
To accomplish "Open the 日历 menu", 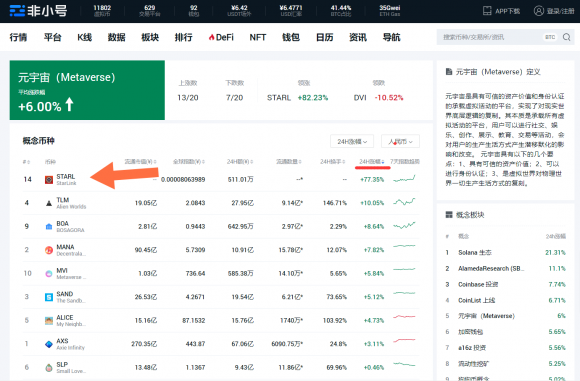I will (324, 37).
